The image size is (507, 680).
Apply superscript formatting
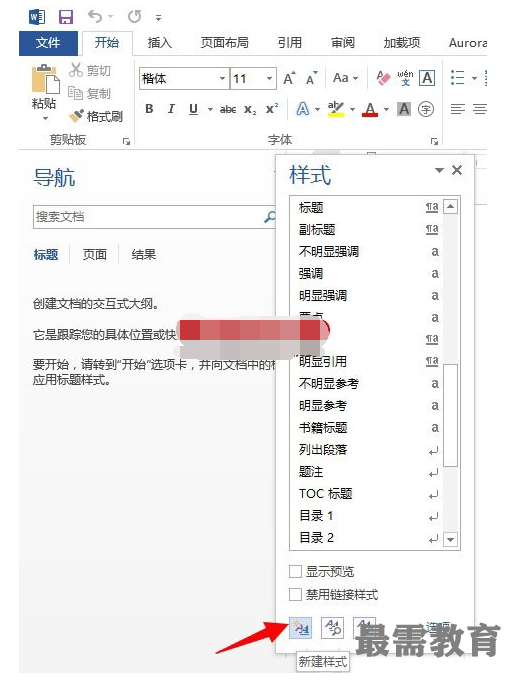coord(272,108)
